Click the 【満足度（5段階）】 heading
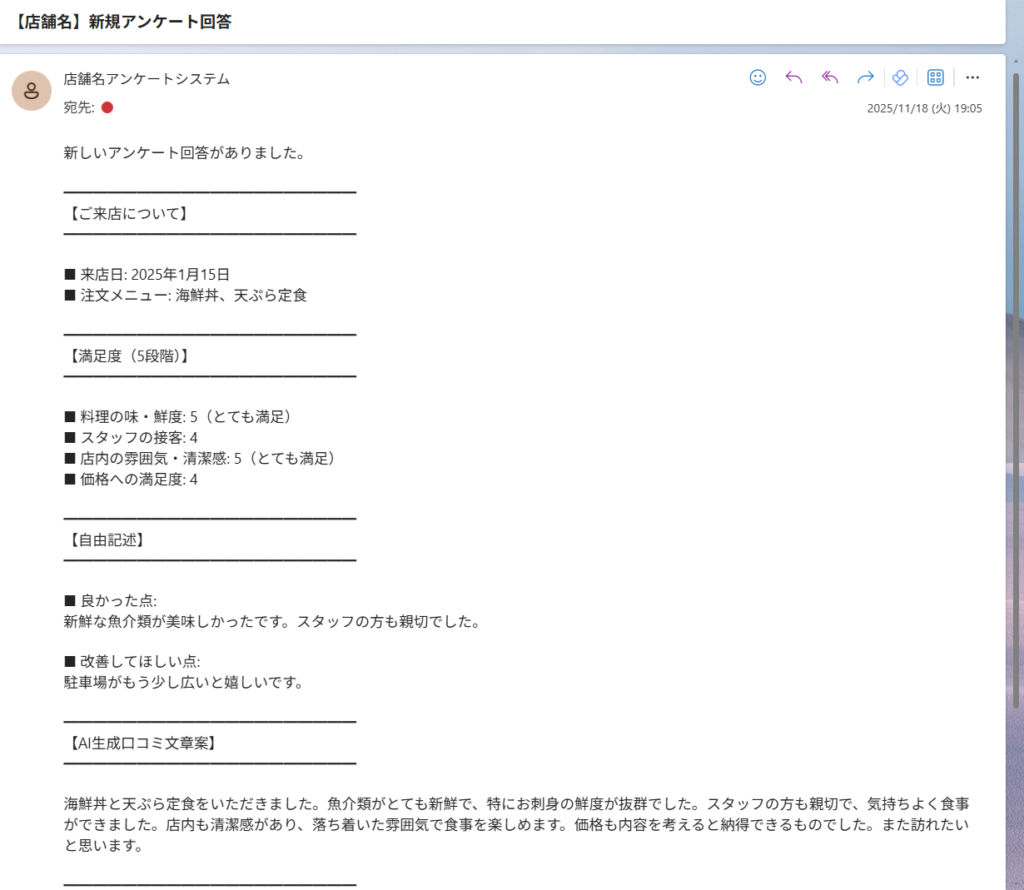 126,356
